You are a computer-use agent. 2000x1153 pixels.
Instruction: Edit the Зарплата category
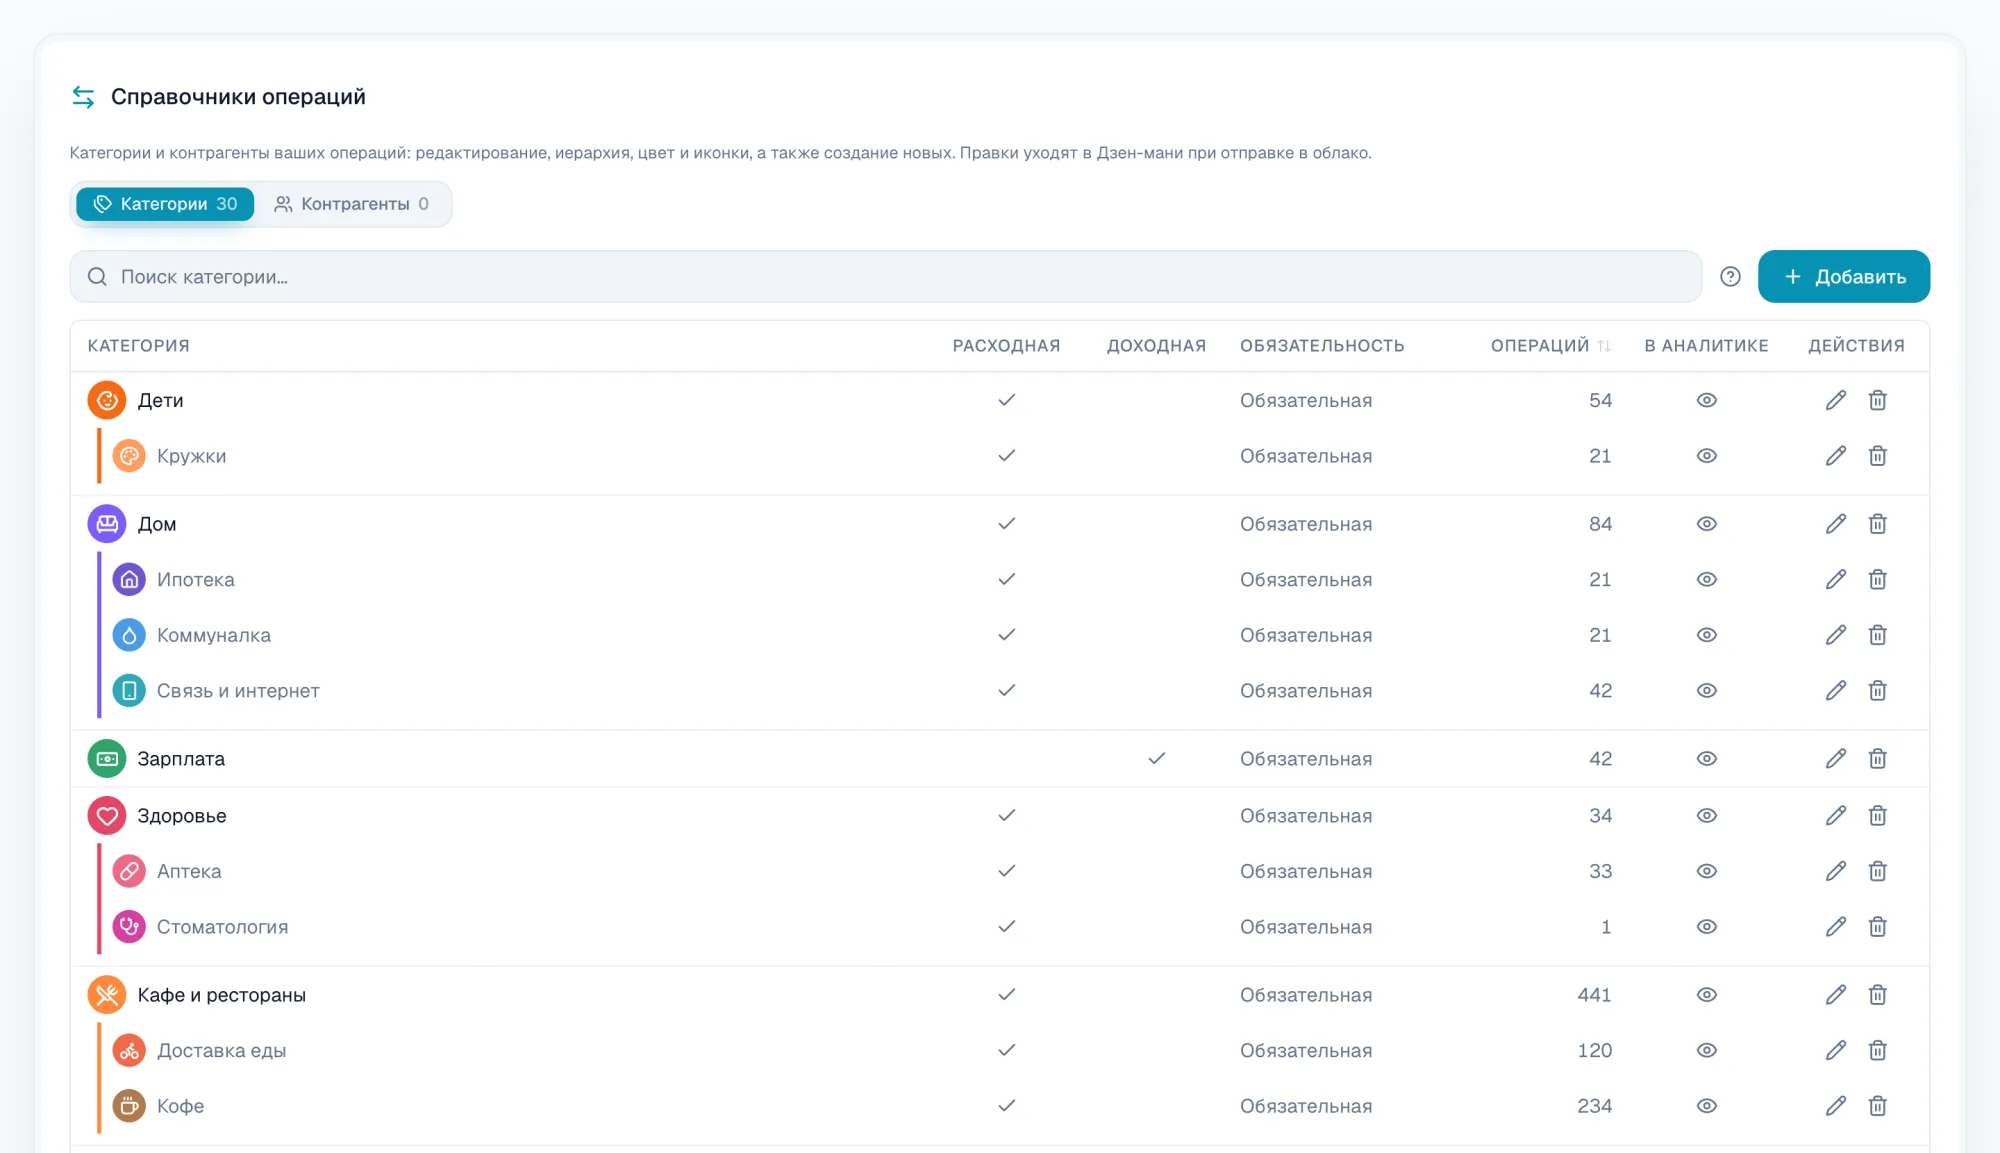[x=1836, y=759]
